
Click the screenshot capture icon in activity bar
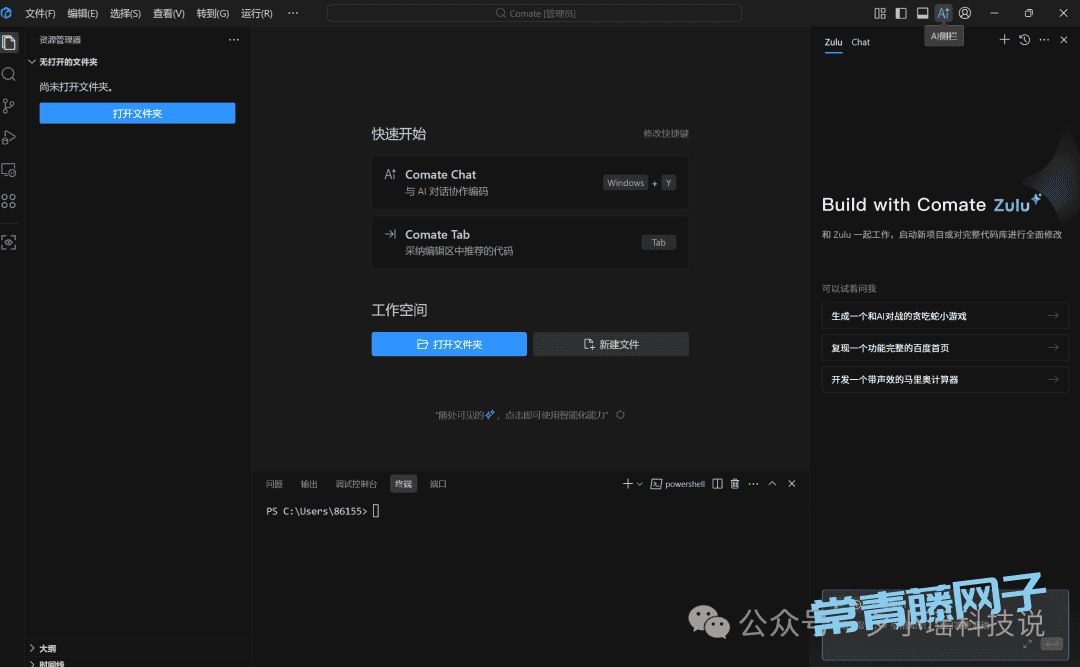point(9,243)
